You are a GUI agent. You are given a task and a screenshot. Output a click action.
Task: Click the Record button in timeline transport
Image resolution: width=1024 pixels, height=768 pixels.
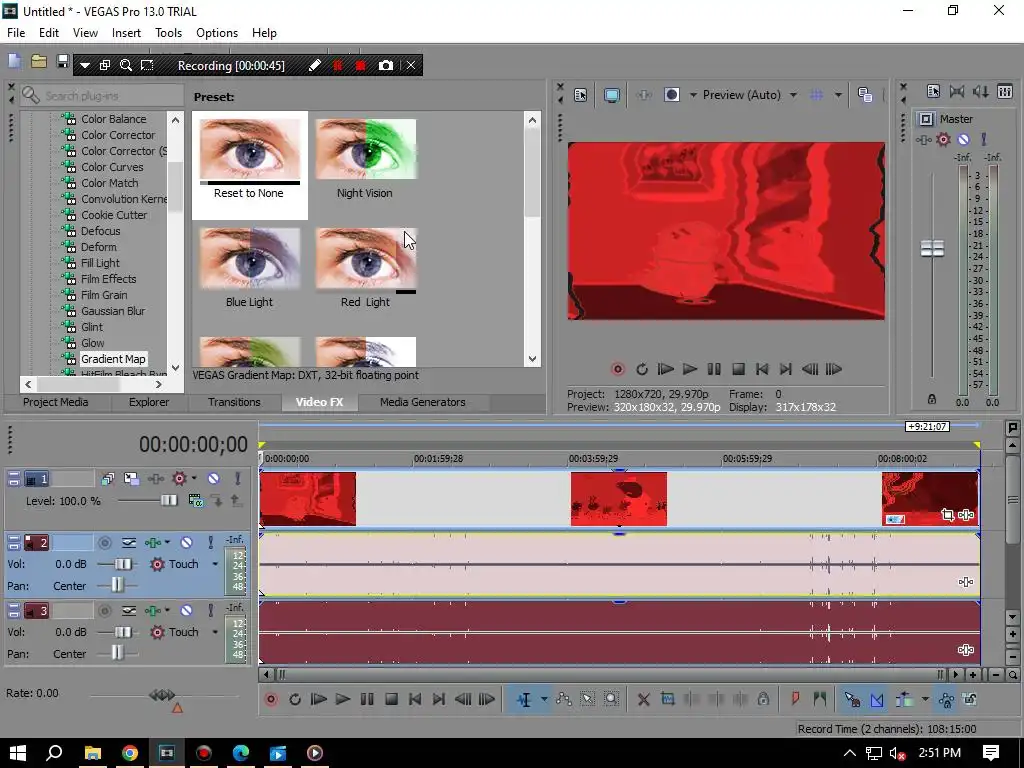[271, 699]
